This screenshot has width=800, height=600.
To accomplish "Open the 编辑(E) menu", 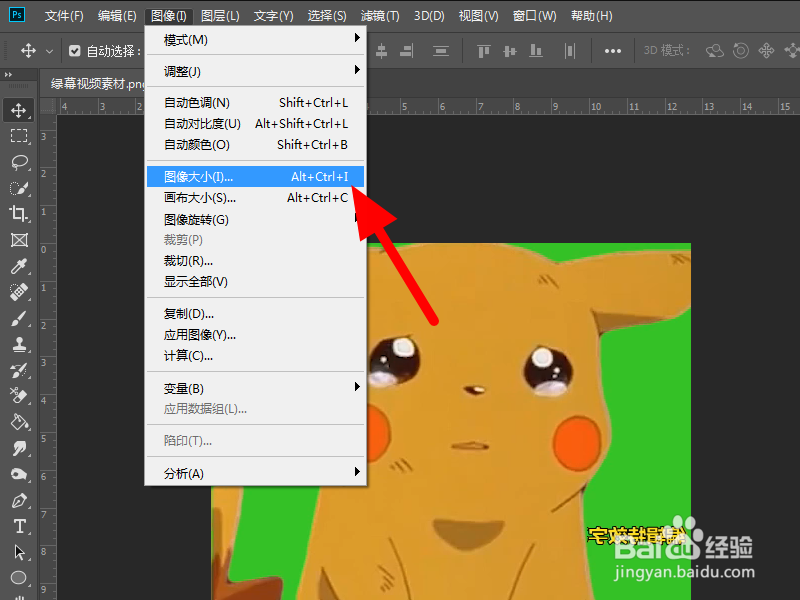I will tap(117, 16).
